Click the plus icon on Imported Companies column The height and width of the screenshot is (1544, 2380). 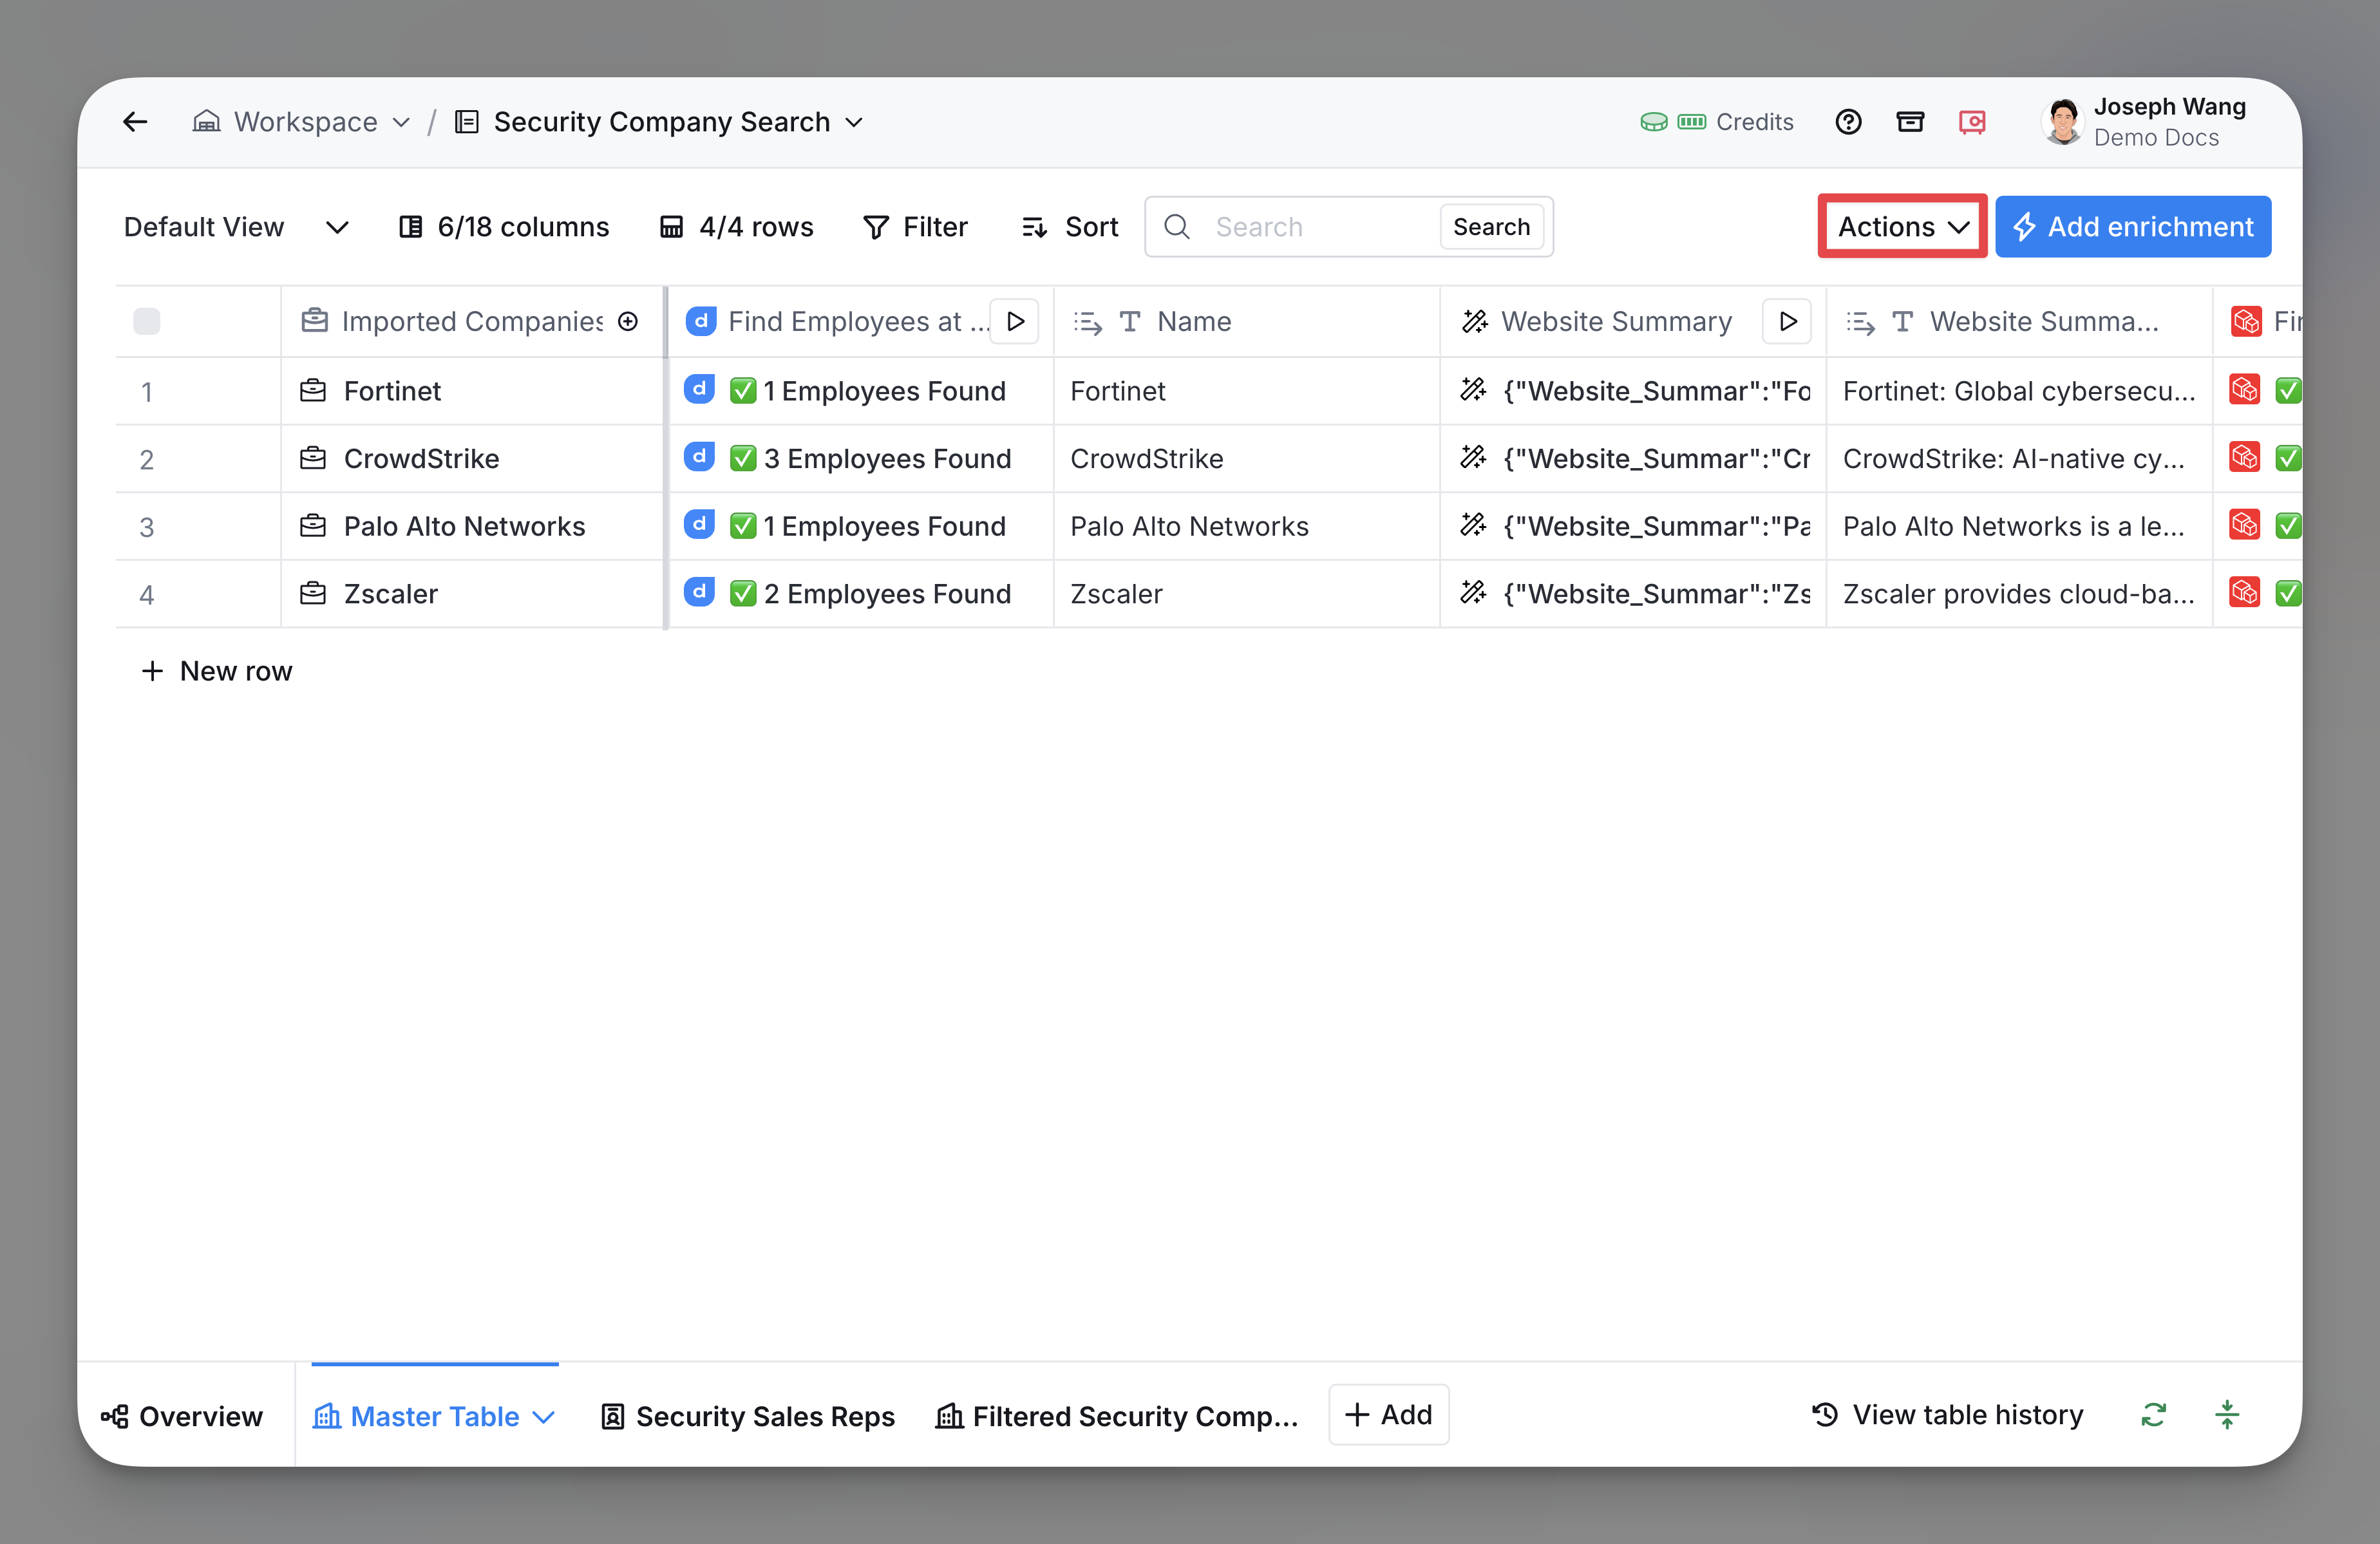point(628,321)
